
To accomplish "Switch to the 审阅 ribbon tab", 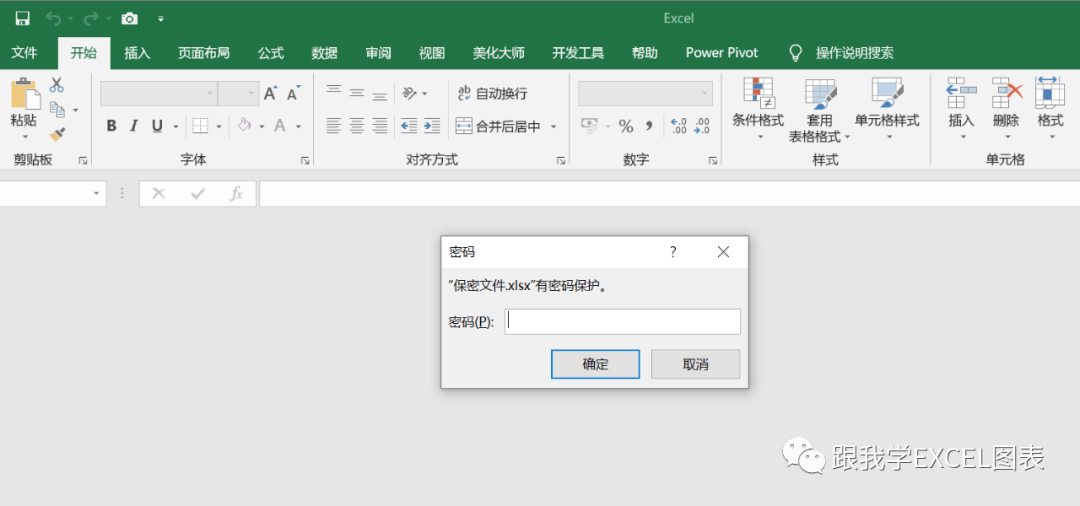I will tap(378, 53).
